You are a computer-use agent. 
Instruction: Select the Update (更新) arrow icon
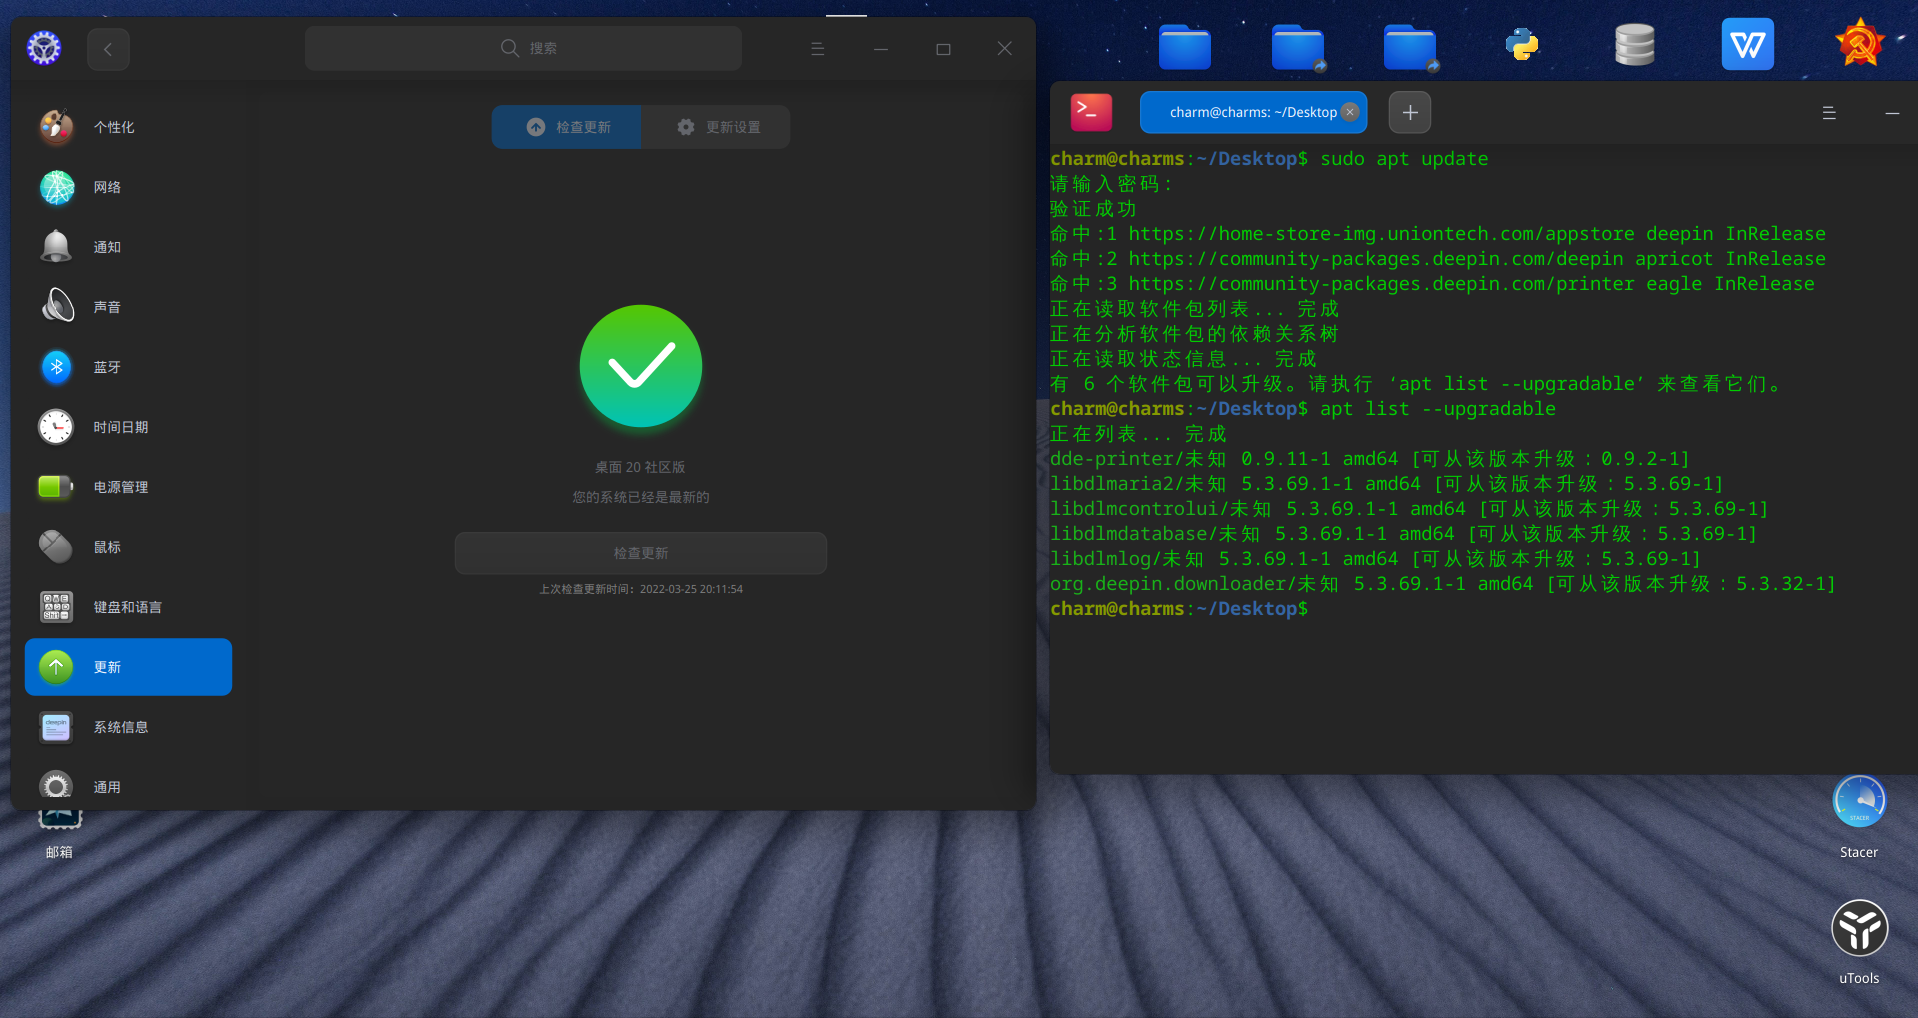[x=56, y=667]
